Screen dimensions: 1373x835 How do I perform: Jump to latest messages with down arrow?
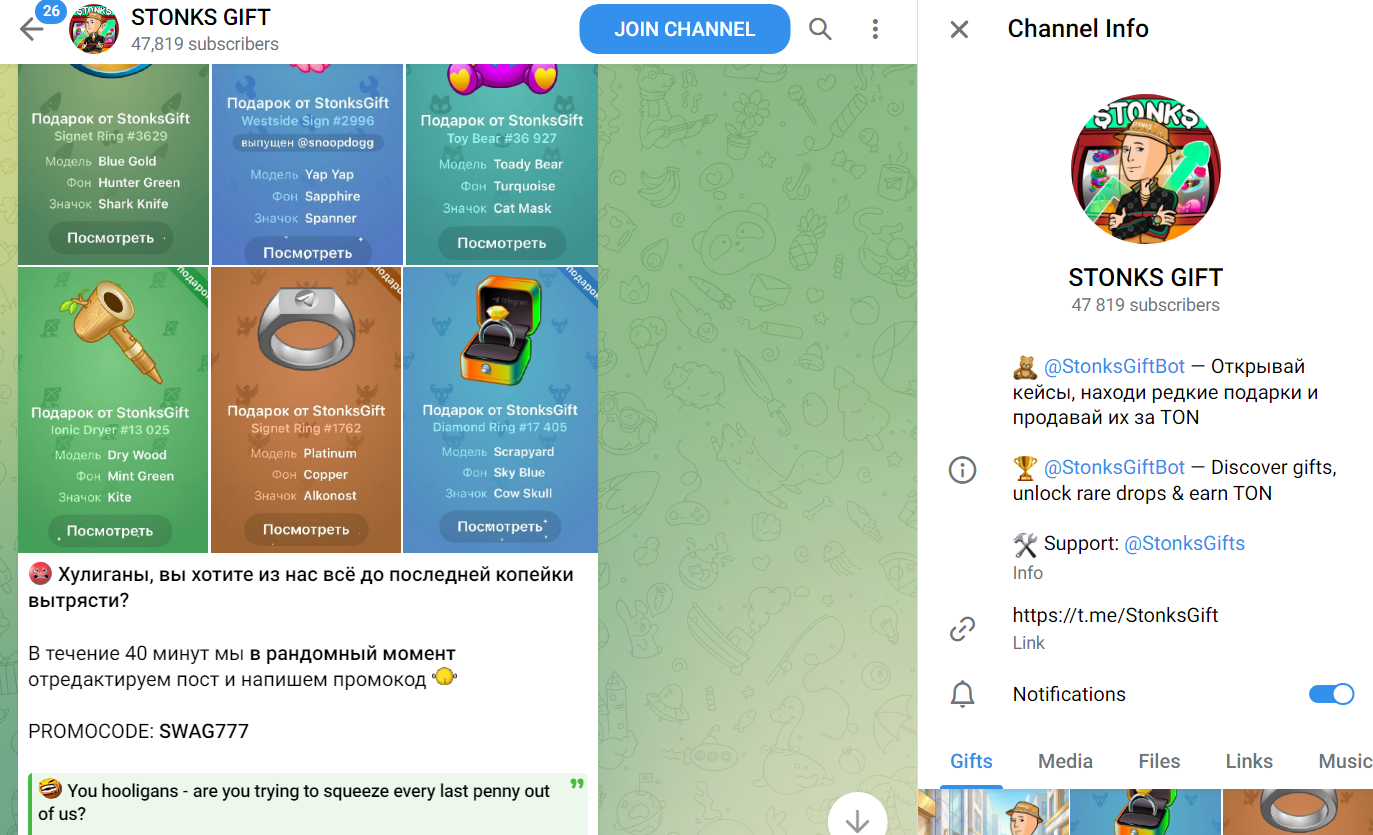click(x=857, y=820)
